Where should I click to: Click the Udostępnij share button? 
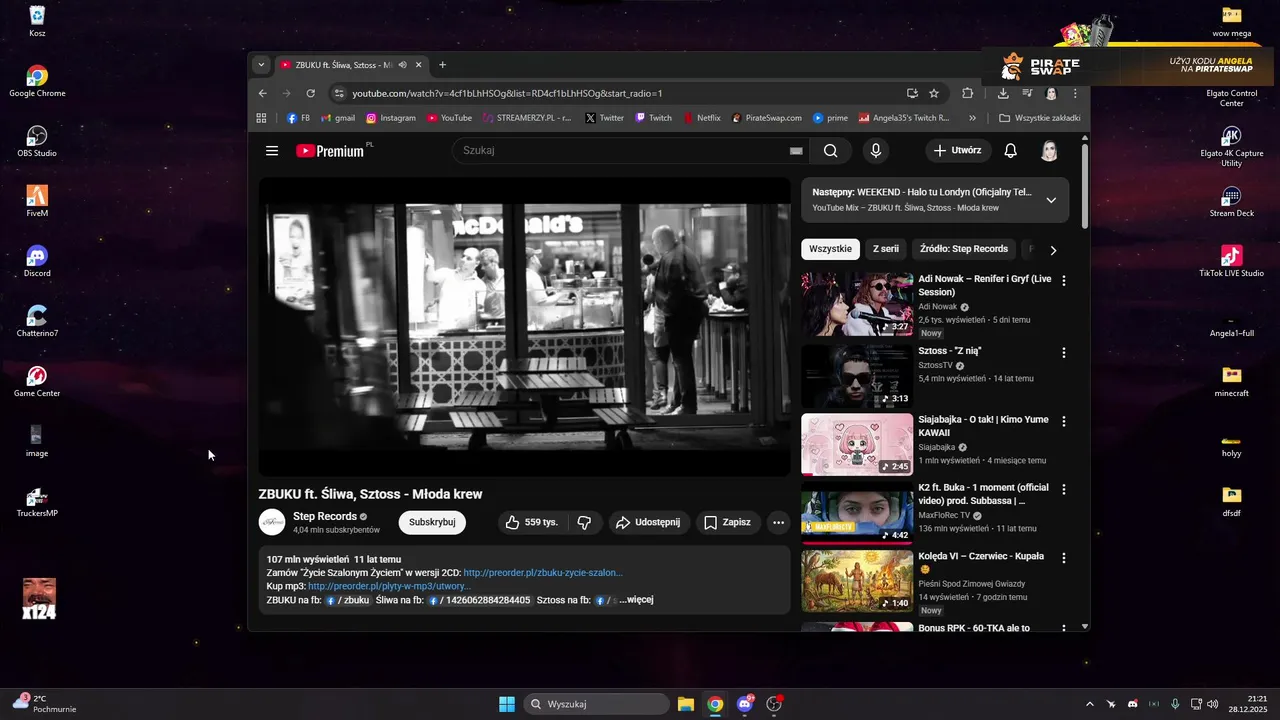tap(648, 522)
